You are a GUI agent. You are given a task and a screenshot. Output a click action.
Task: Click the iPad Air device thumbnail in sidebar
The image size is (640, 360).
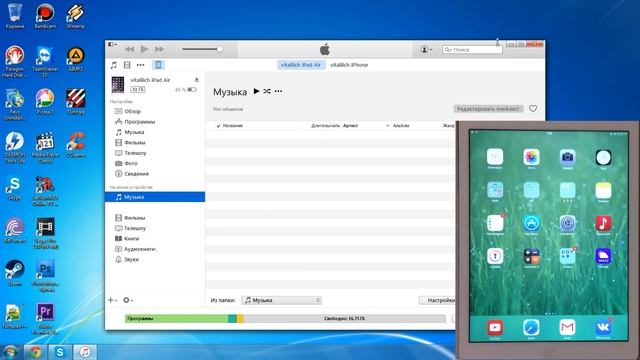(x=118, y=84)
